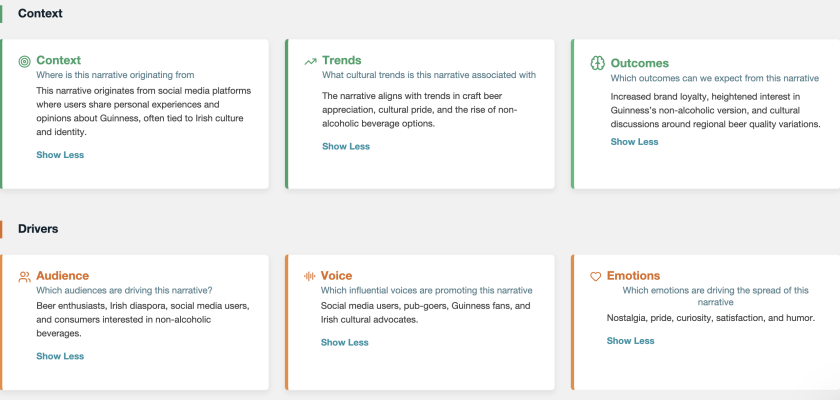
Task: Select the Emotions card heading
Action: (x=633, y=275)
